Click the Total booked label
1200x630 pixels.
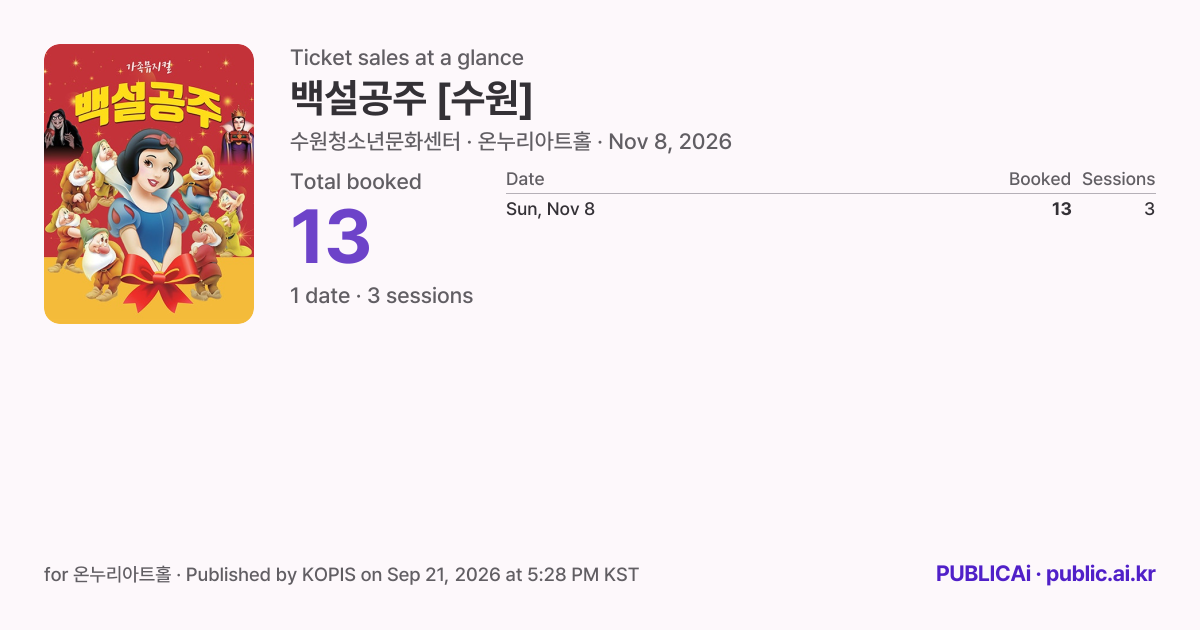click(356, 182)
